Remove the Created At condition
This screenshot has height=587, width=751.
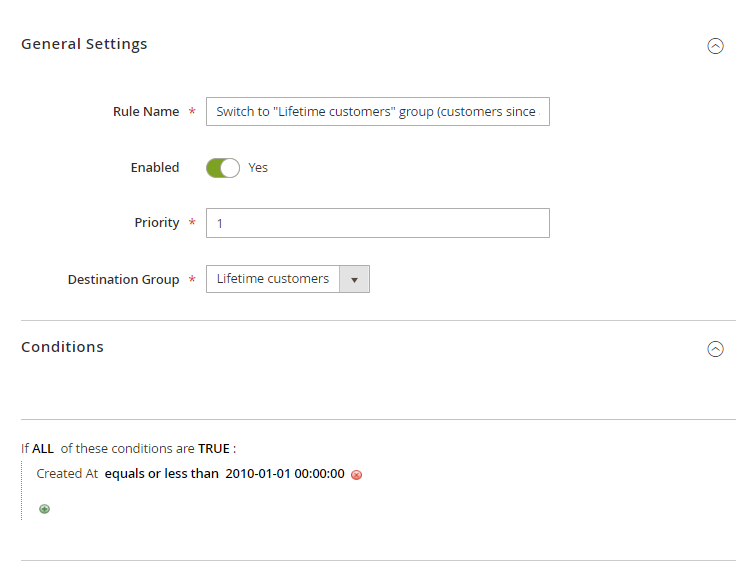click(x=357, y=475)
